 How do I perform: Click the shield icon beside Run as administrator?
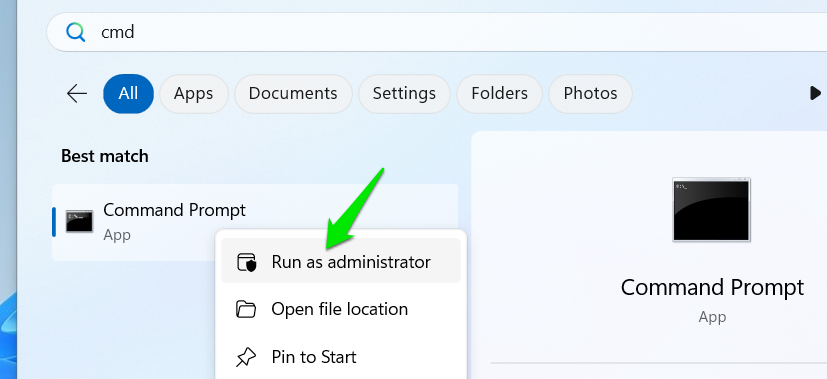pos(246,262)
